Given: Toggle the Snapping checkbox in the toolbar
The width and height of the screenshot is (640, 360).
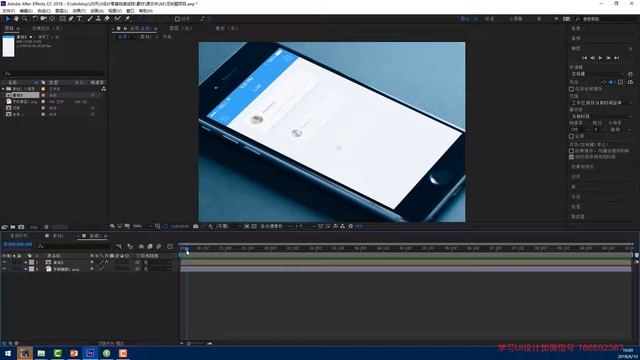Looking at the screenshot, I should click(x=177, y=19).
